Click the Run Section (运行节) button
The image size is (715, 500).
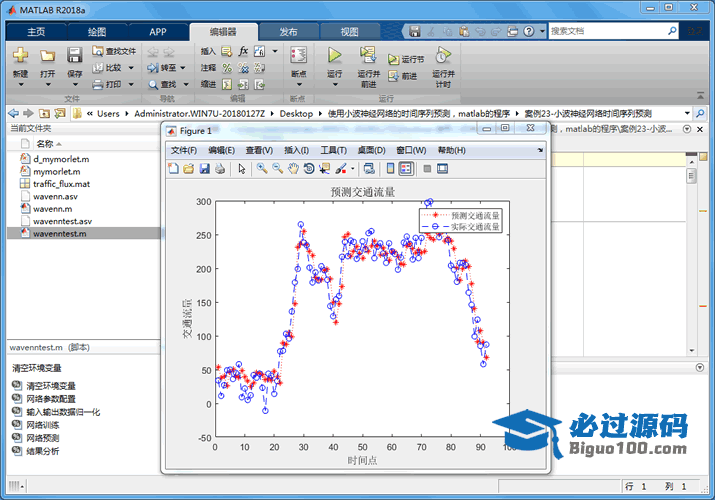click(406, 59)
